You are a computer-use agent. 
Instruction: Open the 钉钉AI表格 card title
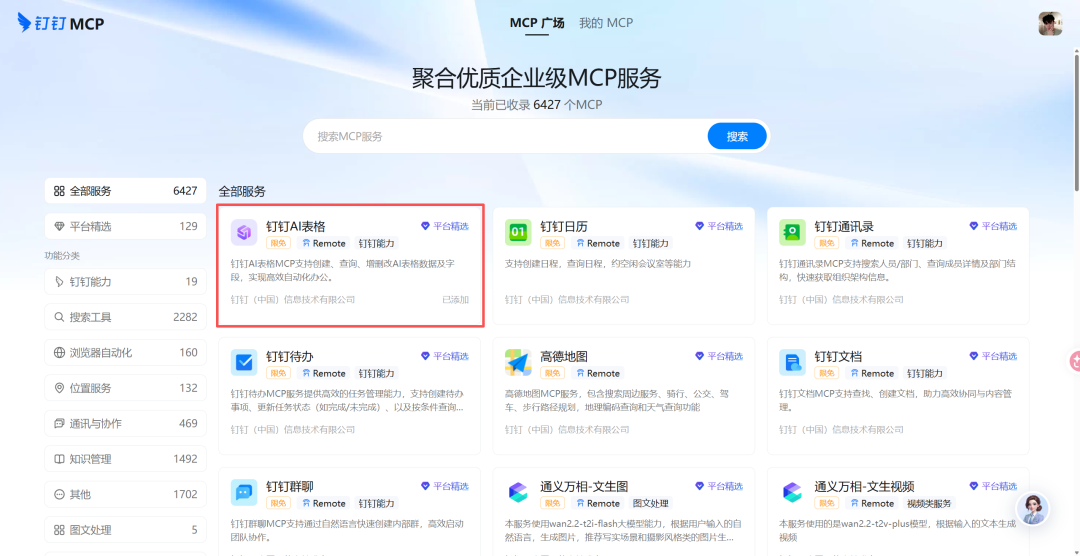pyautogui.click(x=295, y=226)
